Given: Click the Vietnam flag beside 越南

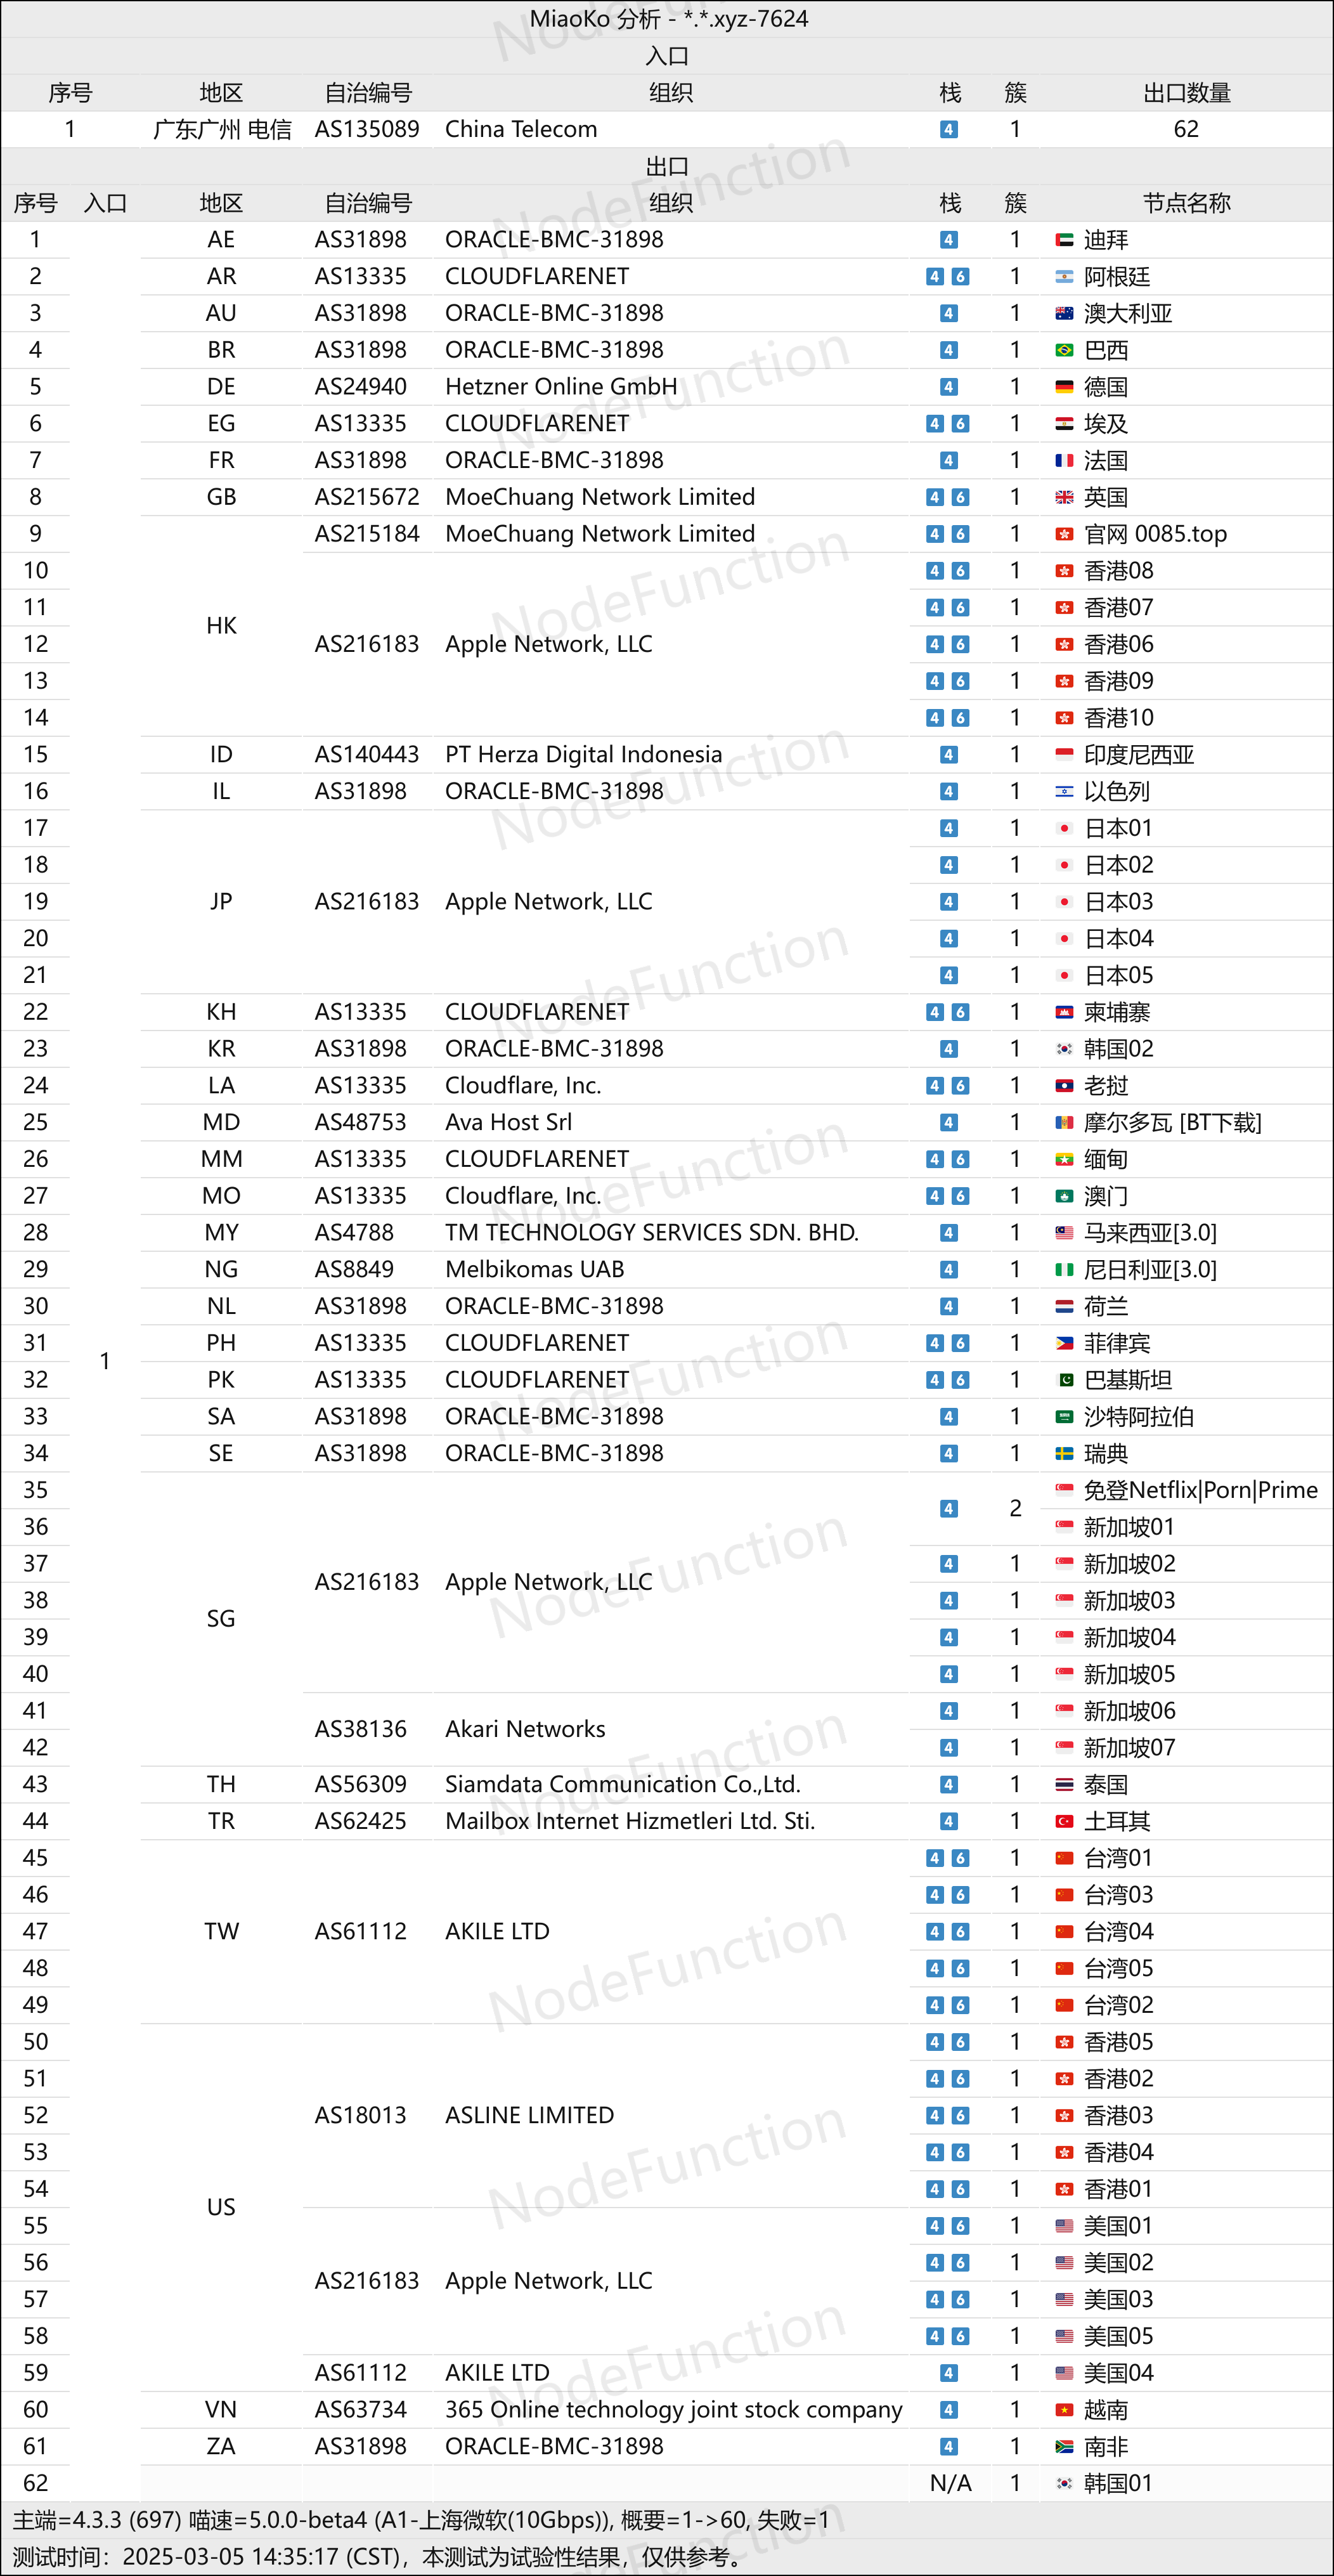Looking at the screenshot, I should (x=1064, y=2410).
